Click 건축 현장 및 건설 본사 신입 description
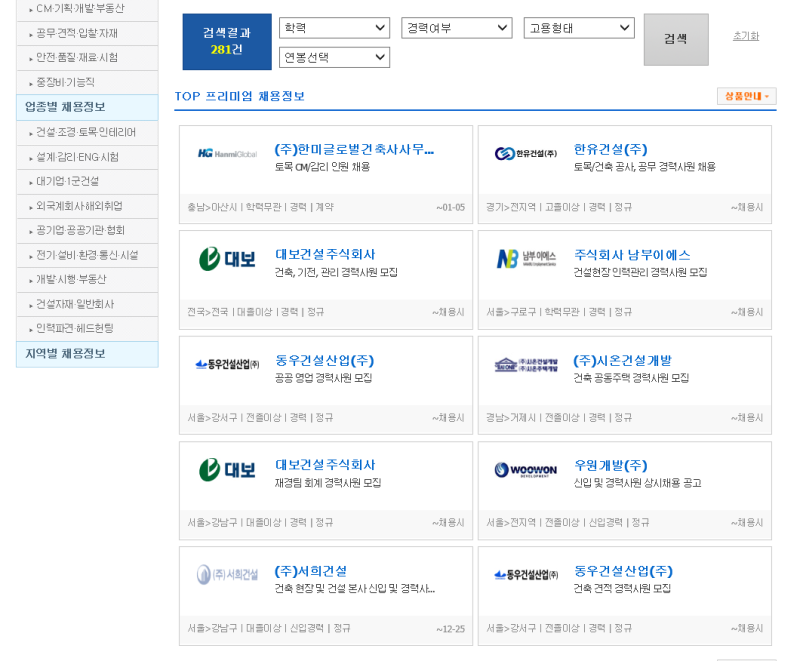 (x=355, y=589)
